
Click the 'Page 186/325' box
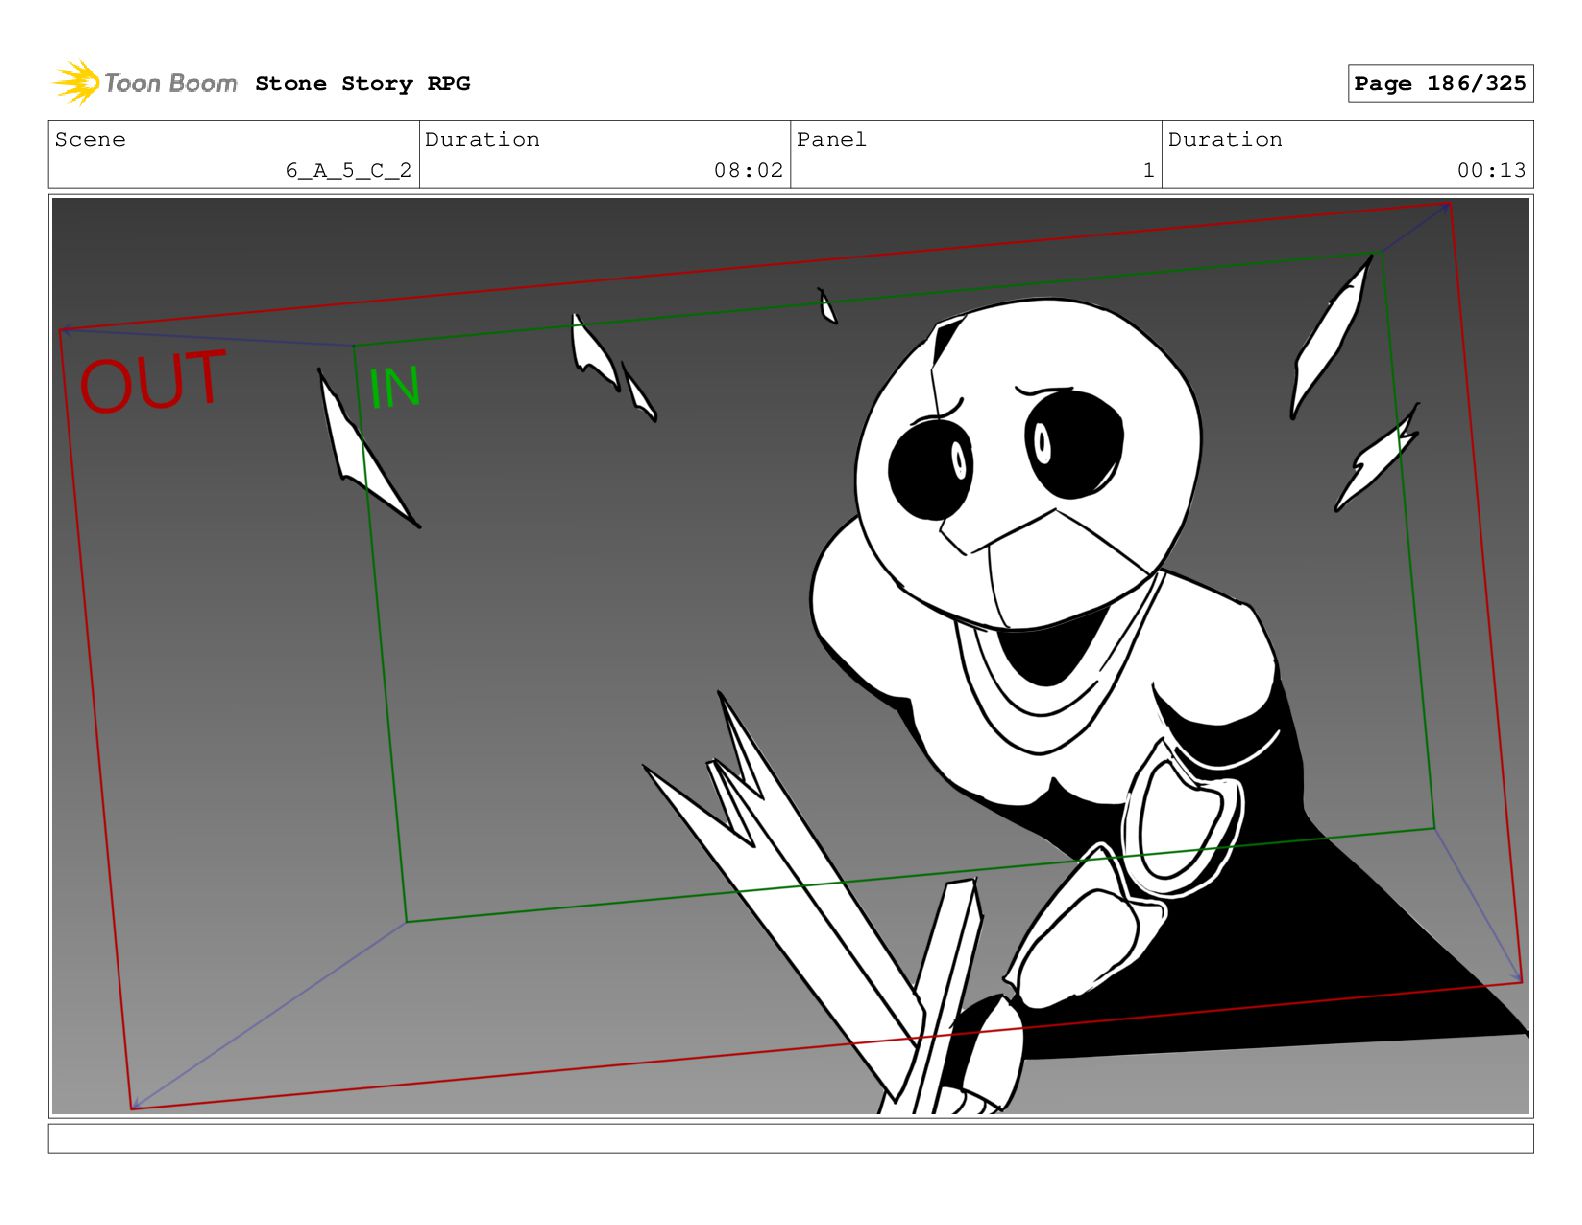pos(1440,84)
